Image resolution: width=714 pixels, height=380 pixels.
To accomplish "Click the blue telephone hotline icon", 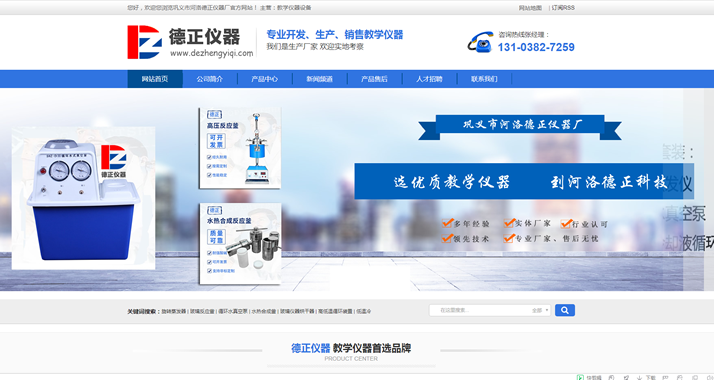I will click(480, 42).
